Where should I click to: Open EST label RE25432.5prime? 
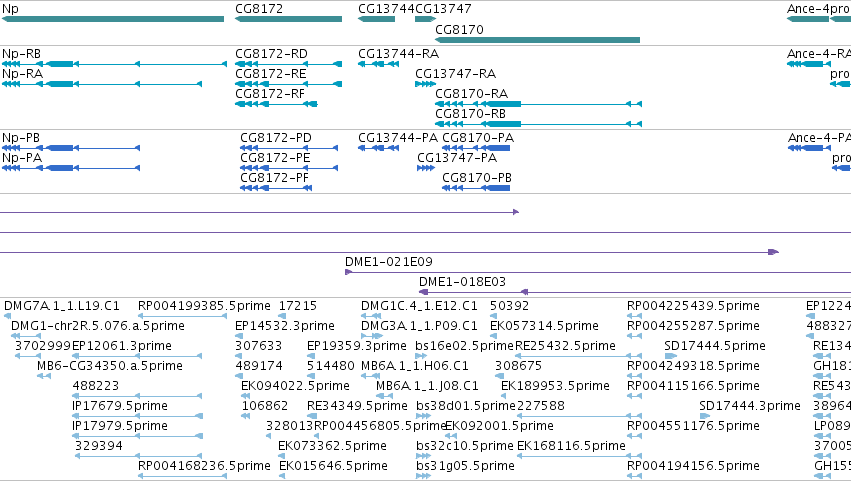point(565,346)
